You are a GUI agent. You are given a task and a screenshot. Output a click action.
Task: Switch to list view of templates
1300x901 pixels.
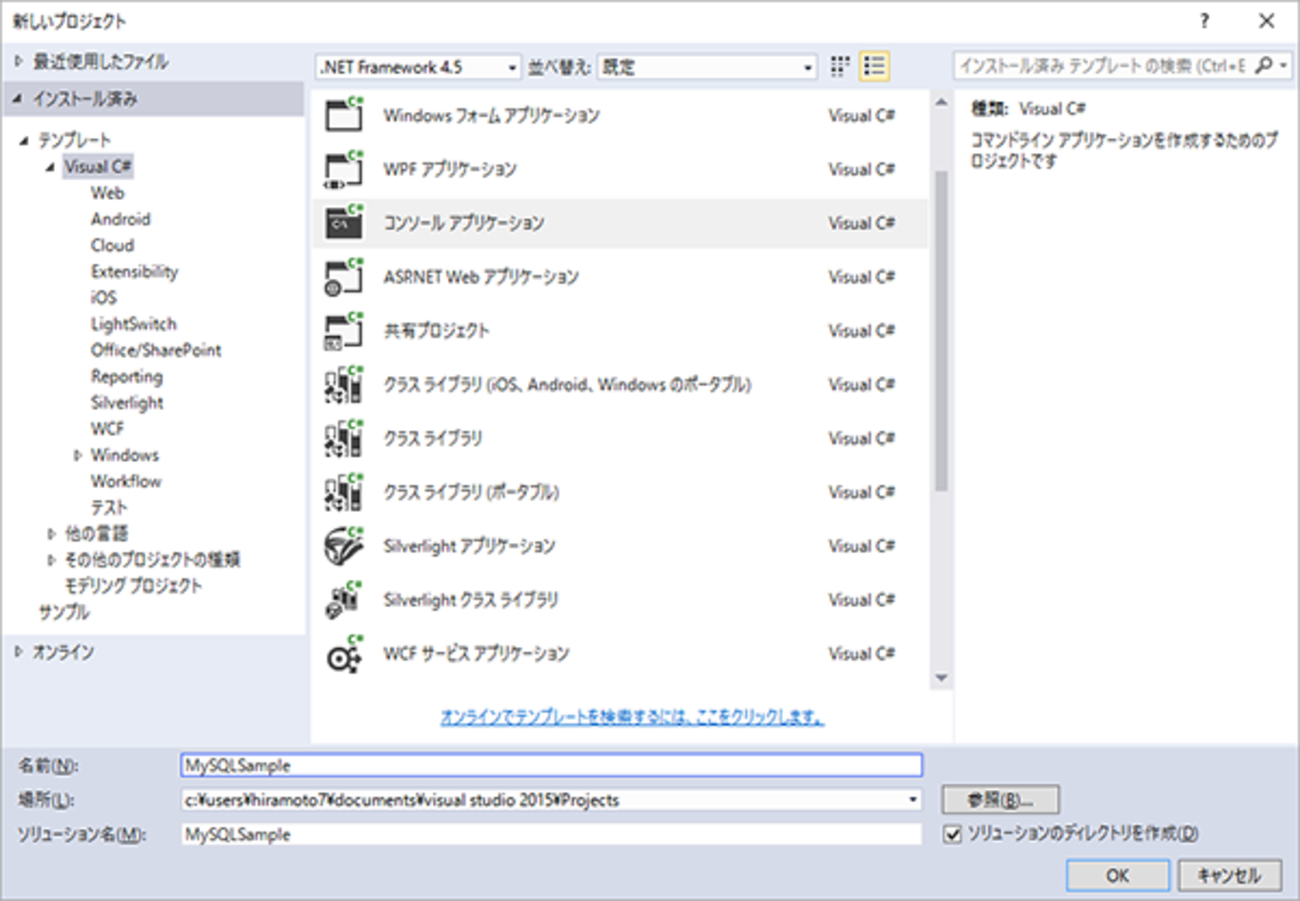[874, 67]
